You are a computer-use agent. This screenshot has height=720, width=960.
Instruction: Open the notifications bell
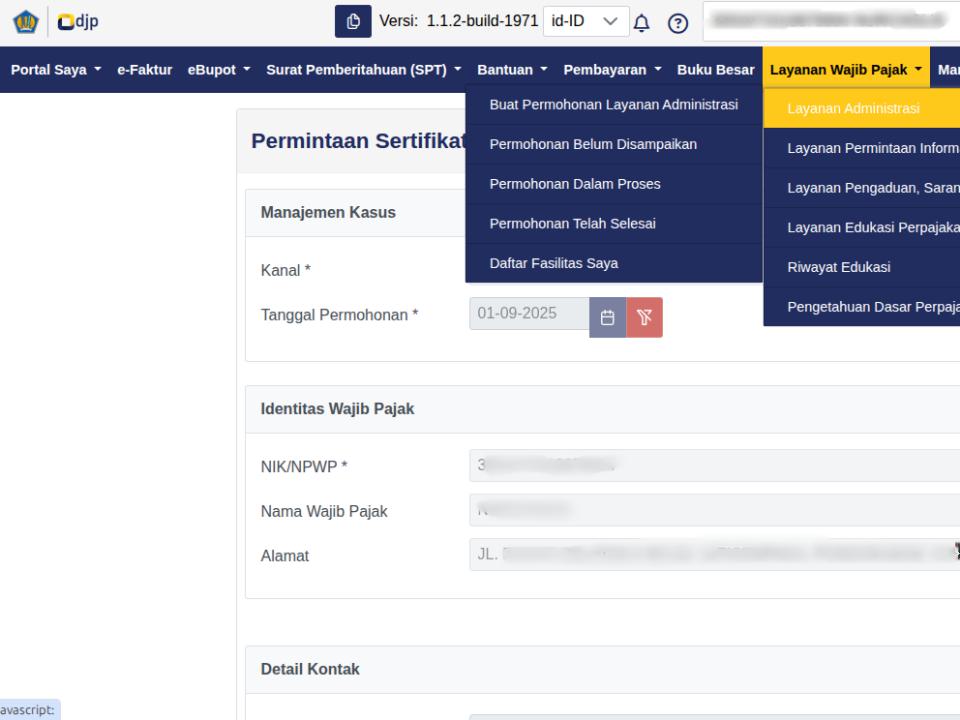(641, 23)
